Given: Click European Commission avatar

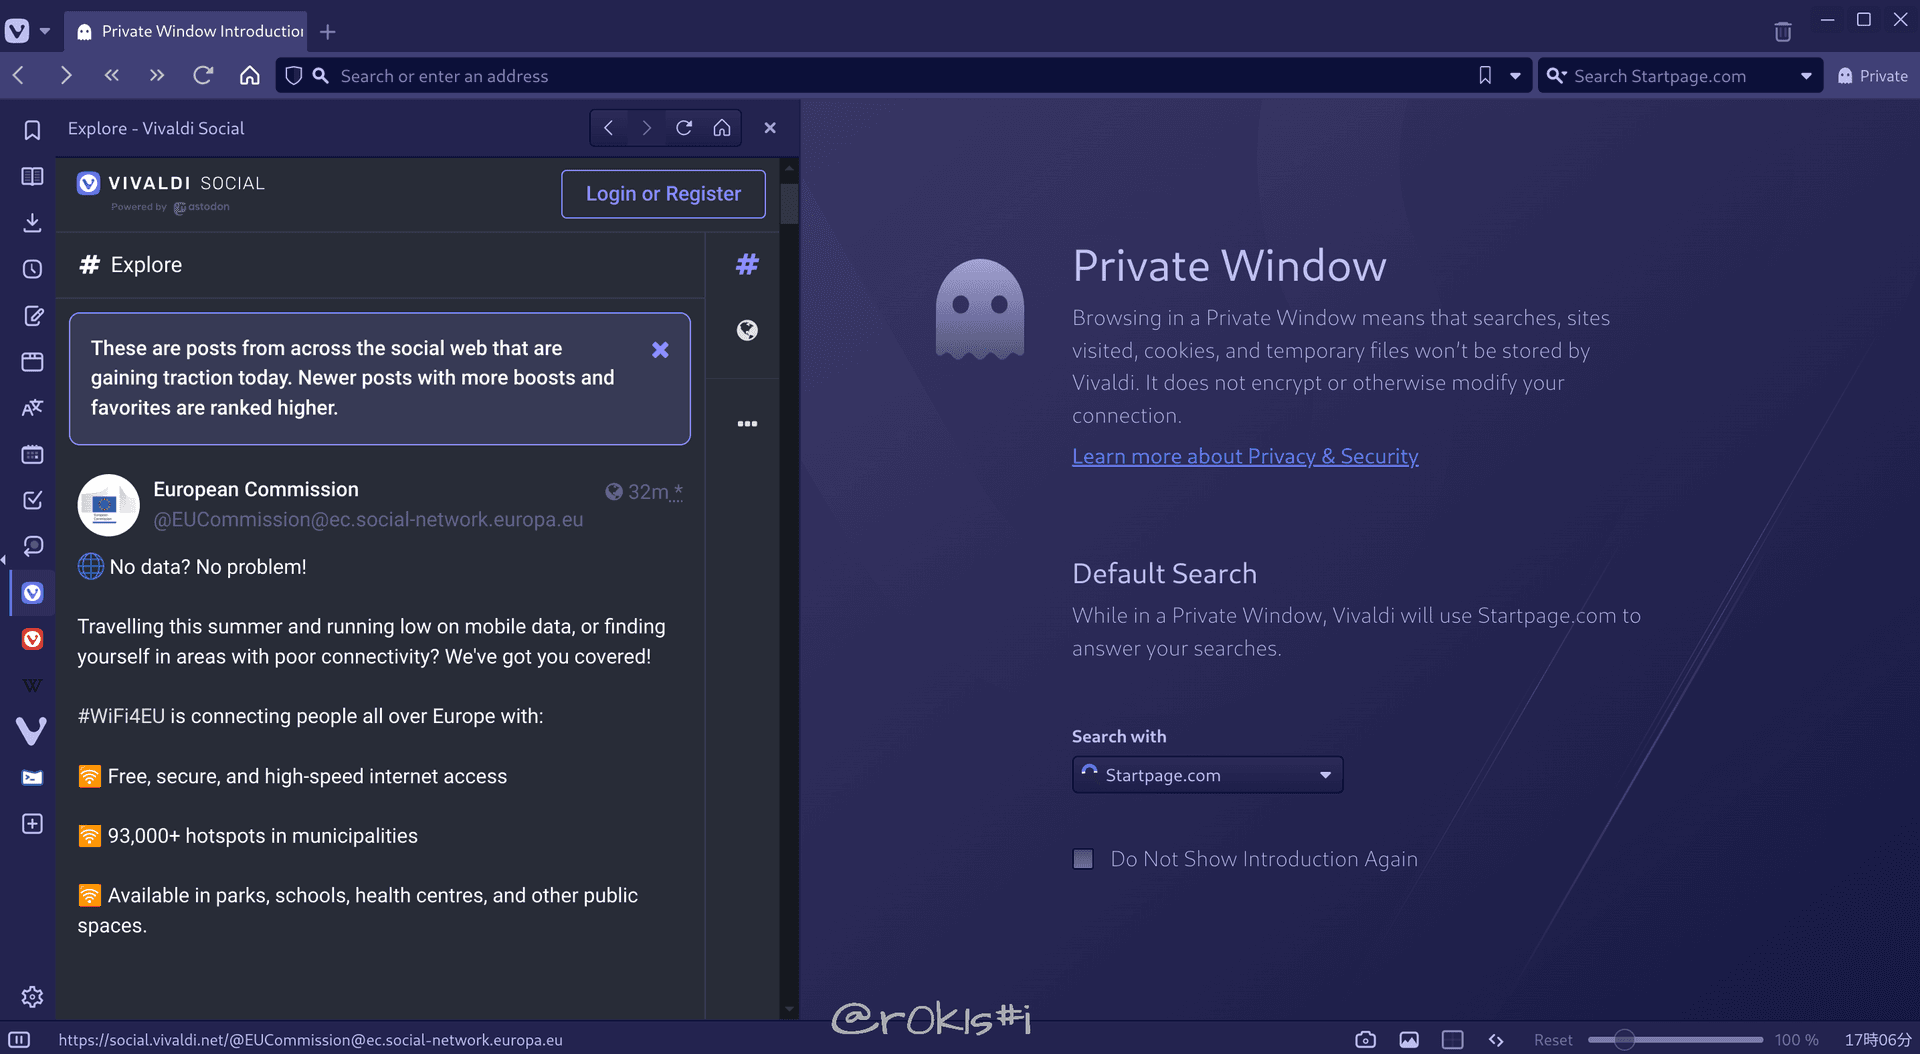Looking at the screenshot, I should [x=108, y=505].
